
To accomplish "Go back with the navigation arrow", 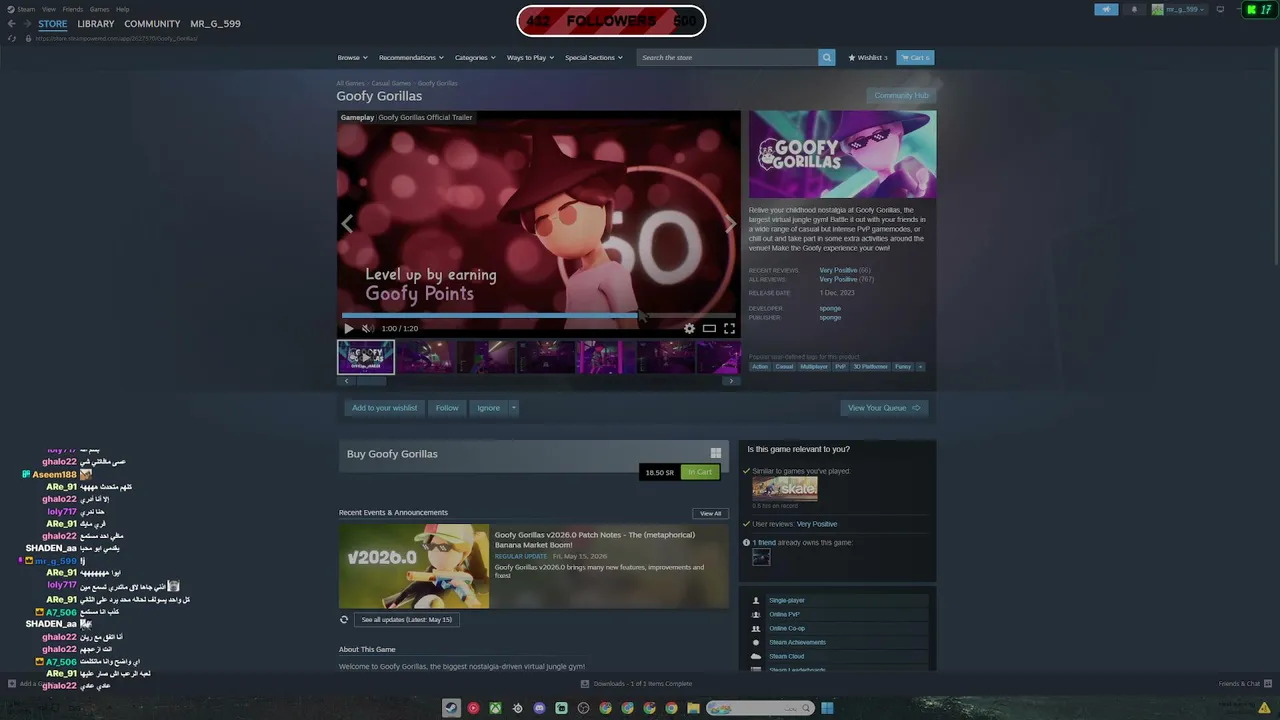I will coord(12,24).
